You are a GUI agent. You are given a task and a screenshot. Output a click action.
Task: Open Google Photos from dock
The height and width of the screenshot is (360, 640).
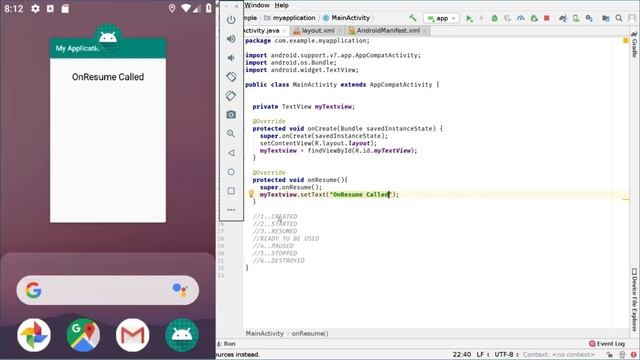click(34, 335)
